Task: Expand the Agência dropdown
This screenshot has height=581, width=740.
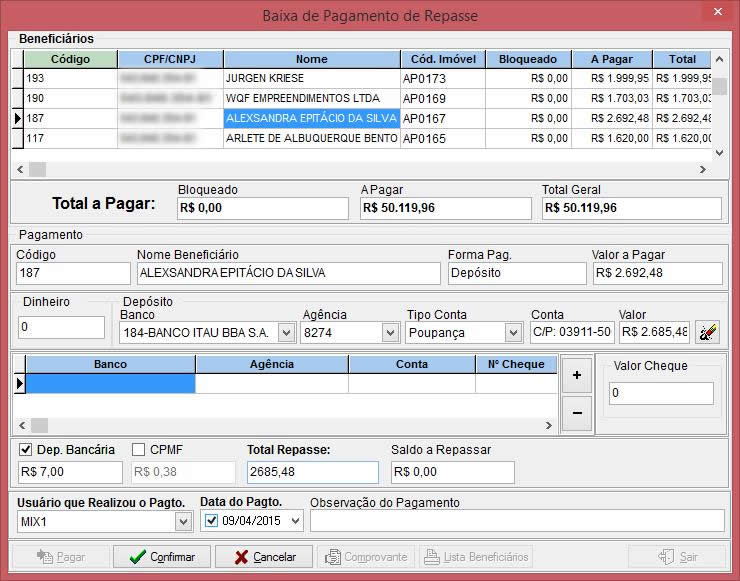Action: pos(390,332)
